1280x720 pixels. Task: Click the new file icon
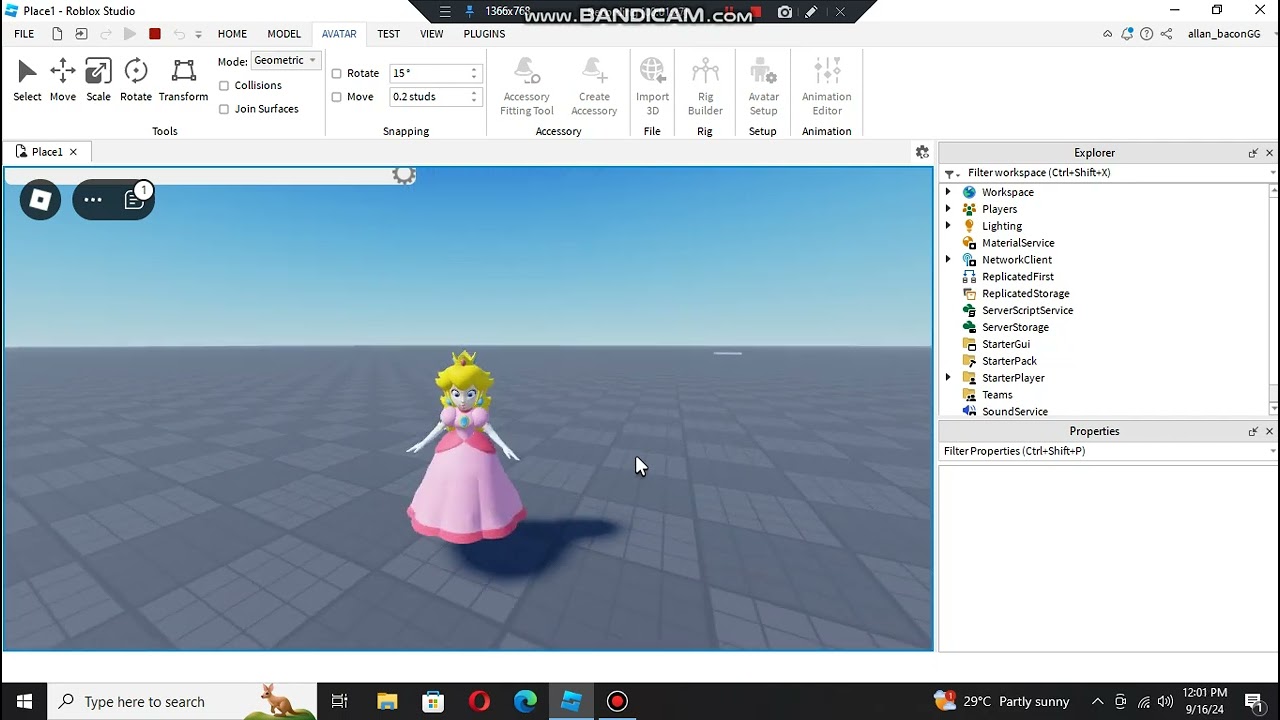click(x=57, y=34)
